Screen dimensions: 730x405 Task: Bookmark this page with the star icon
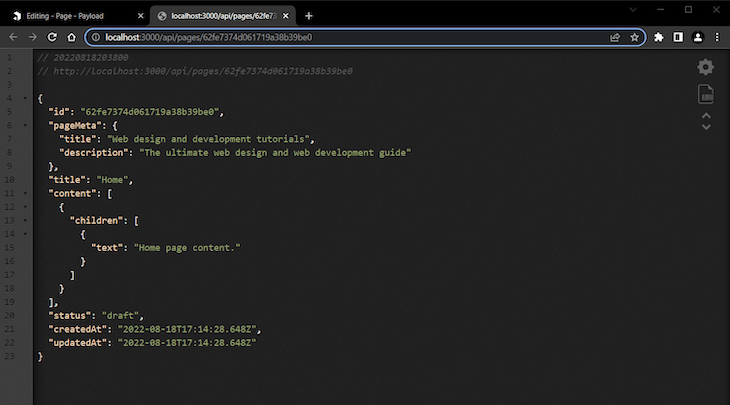click(x=634, y=37)
